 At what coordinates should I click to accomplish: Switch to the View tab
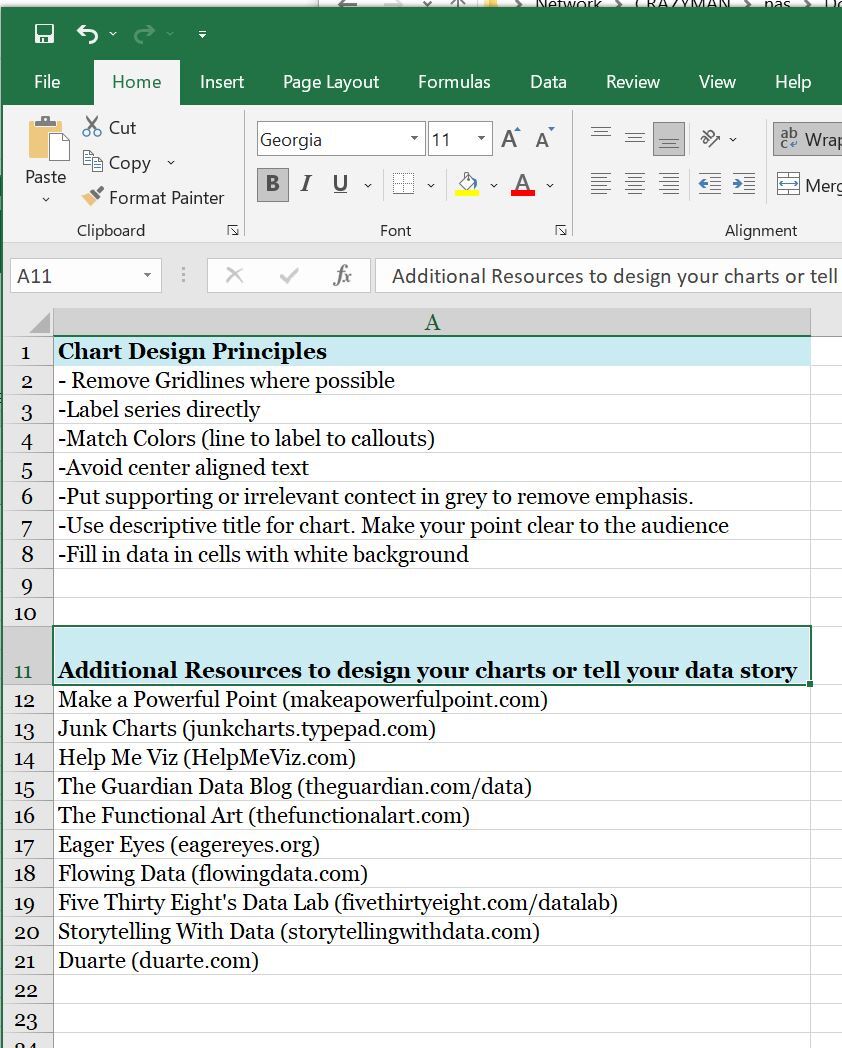(717, 82)
